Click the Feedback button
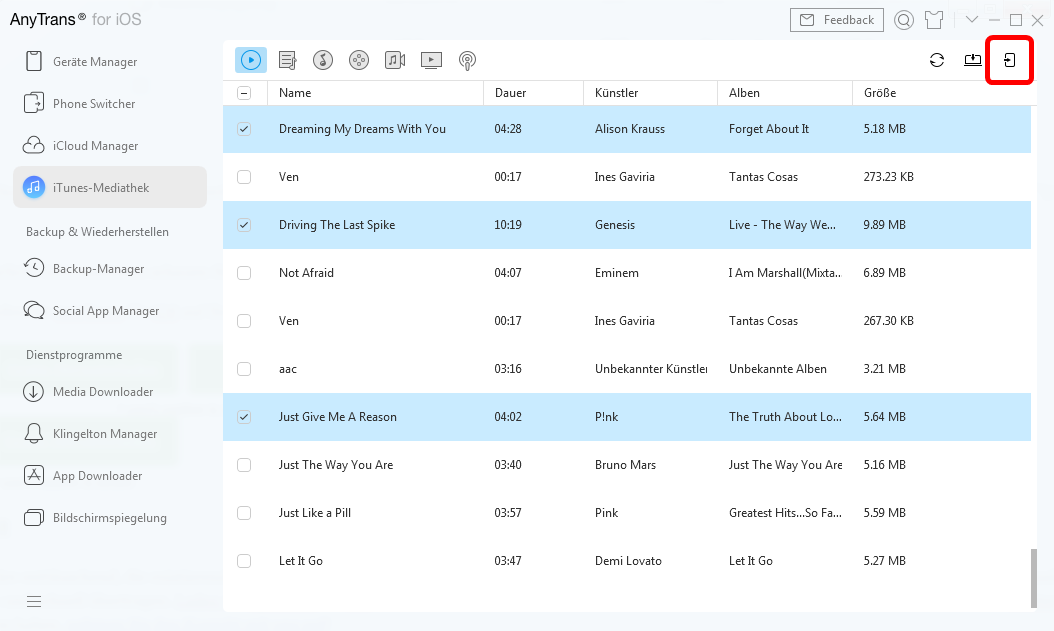 837,20
